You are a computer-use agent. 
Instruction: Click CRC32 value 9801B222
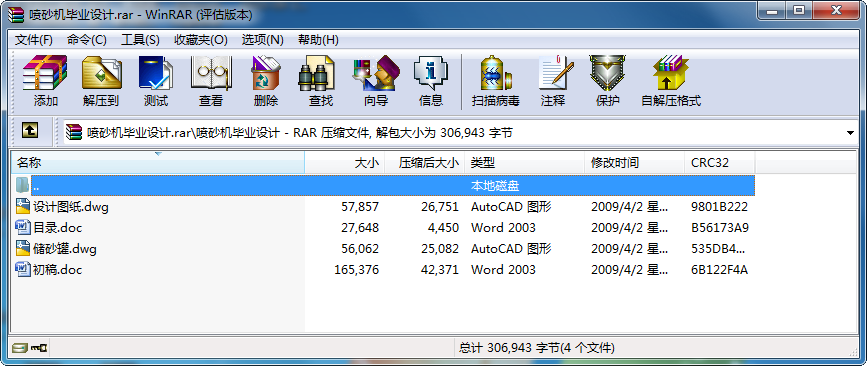(719, 207)
